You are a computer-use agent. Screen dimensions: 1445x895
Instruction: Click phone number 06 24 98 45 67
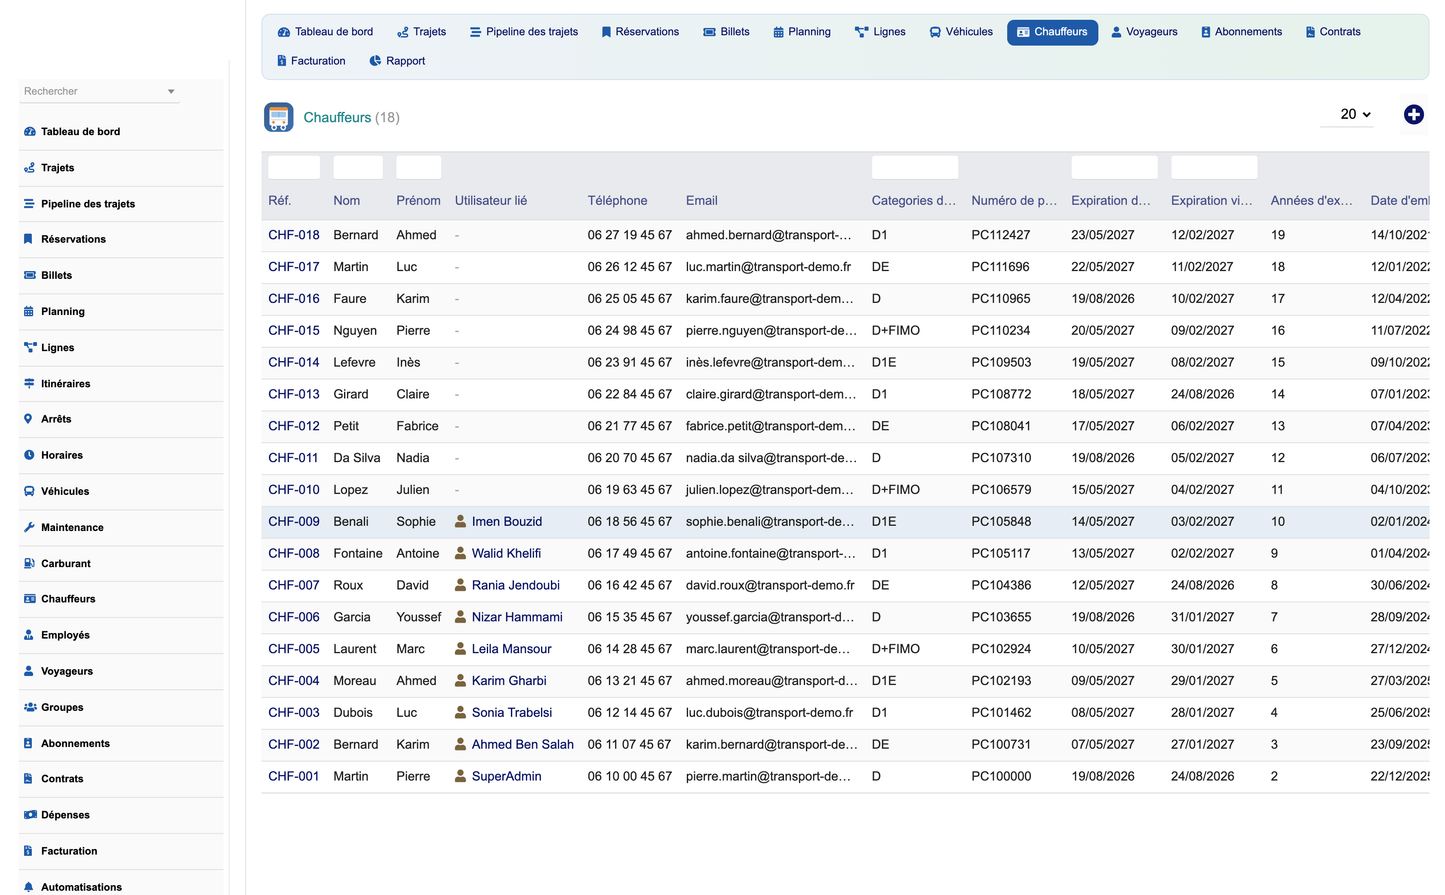(630, 331)
